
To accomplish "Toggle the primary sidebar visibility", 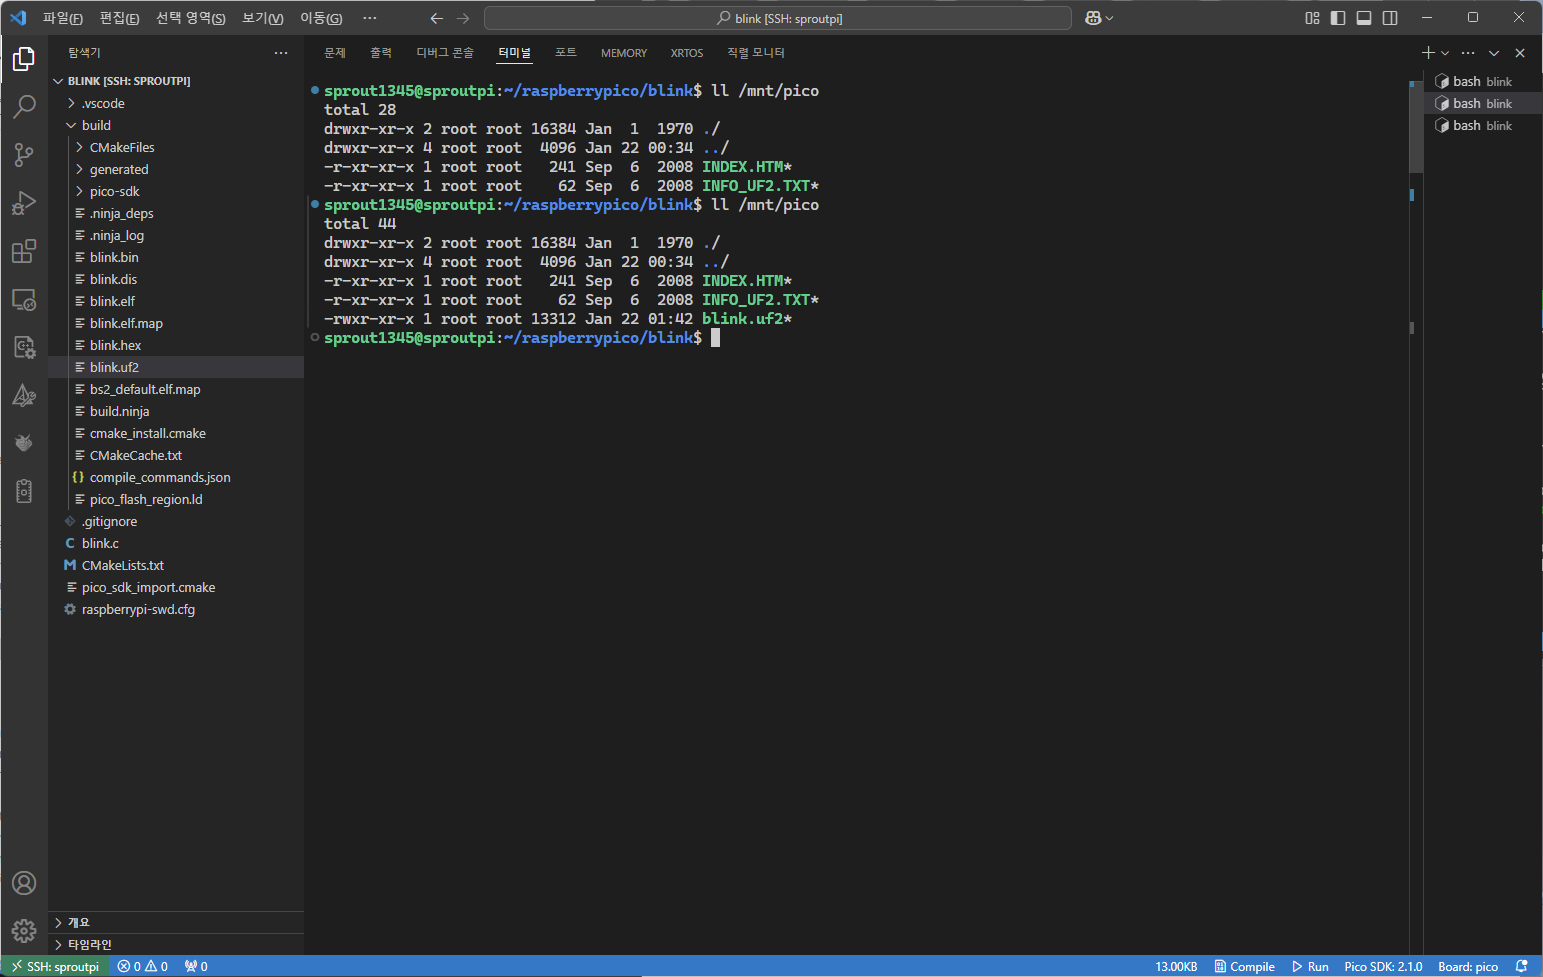I will pos(1338,18).
